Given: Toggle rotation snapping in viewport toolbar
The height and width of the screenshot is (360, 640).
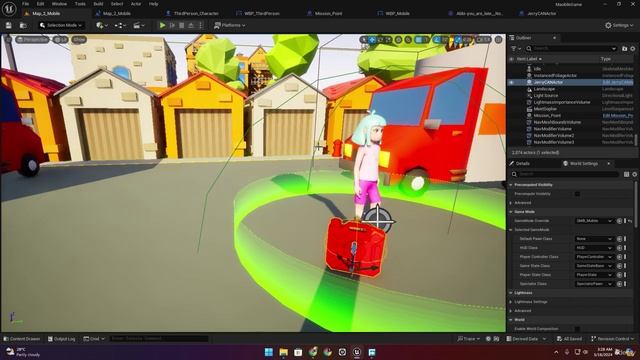Looking at the screenshot, I should click(x=437, y=40).
